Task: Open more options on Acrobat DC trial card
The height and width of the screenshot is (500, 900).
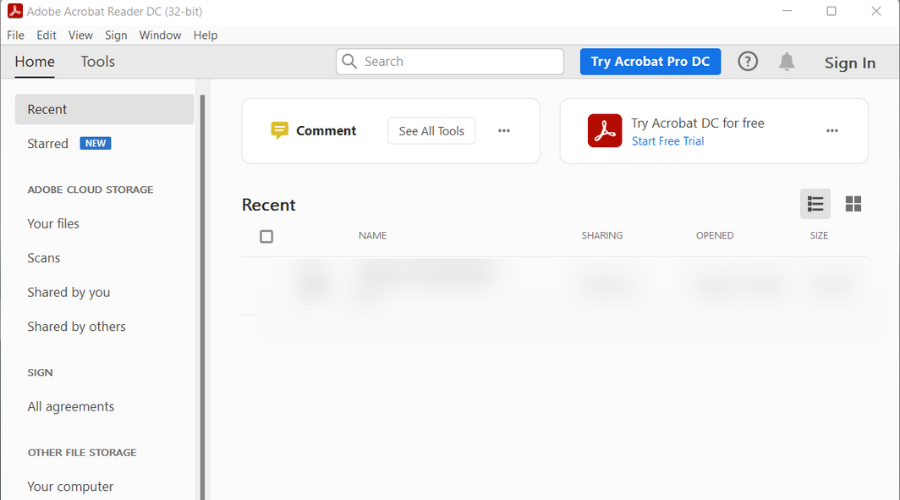Action: (832, 131)
